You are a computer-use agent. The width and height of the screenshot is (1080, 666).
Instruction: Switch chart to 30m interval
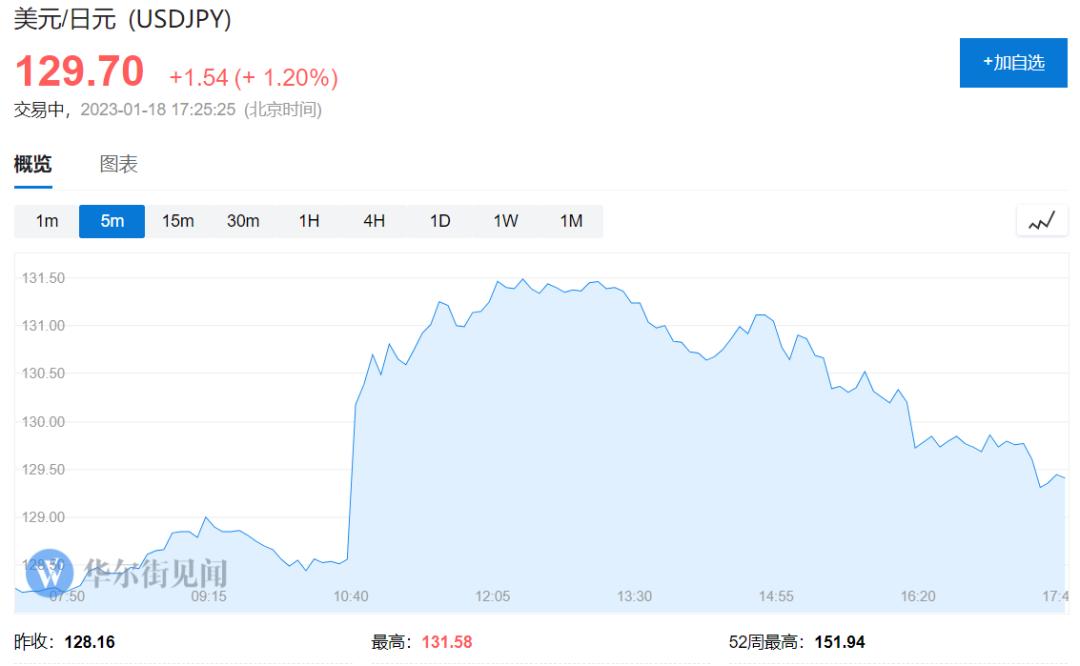coord(243,221)
